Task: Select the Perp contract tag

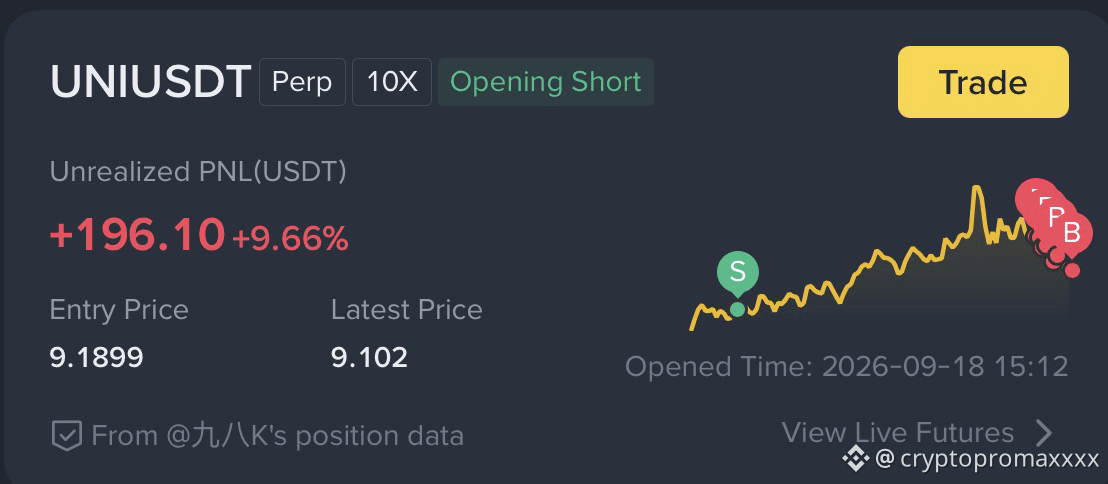Action: (x=302, y=82)
